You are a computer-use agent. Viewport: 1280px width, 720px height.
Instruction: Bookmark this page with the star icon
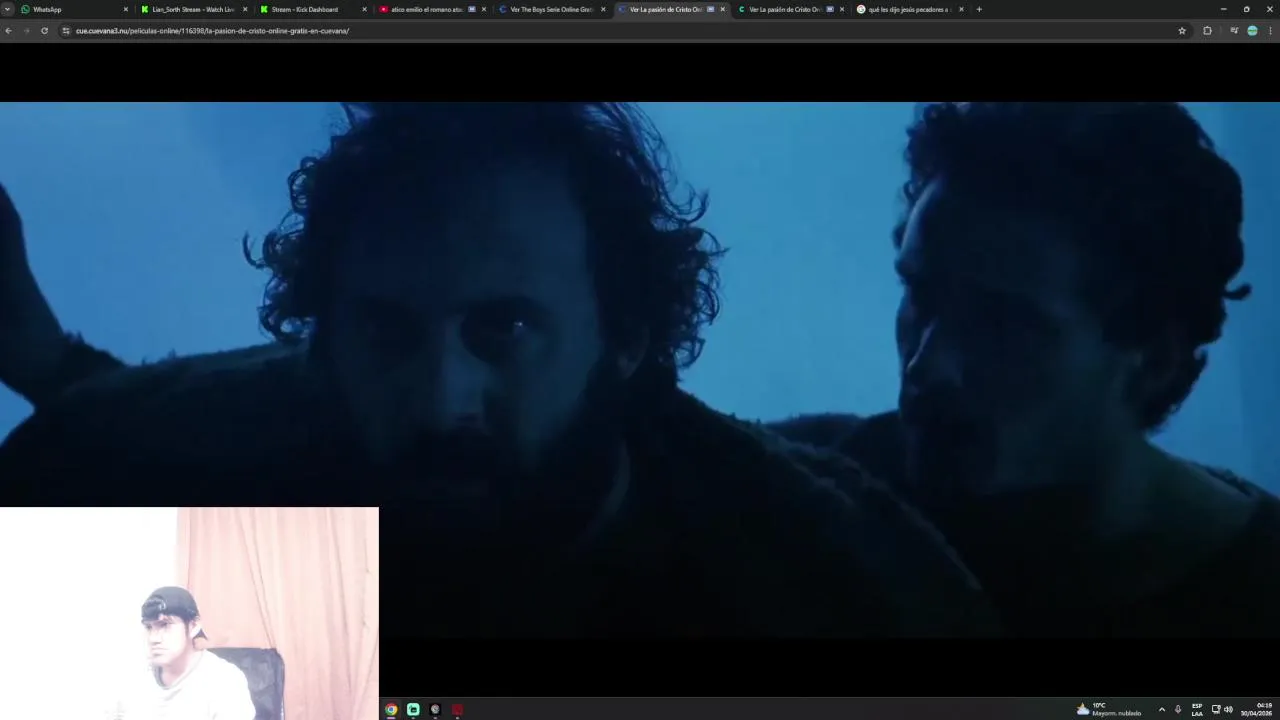coord(1182,31)
